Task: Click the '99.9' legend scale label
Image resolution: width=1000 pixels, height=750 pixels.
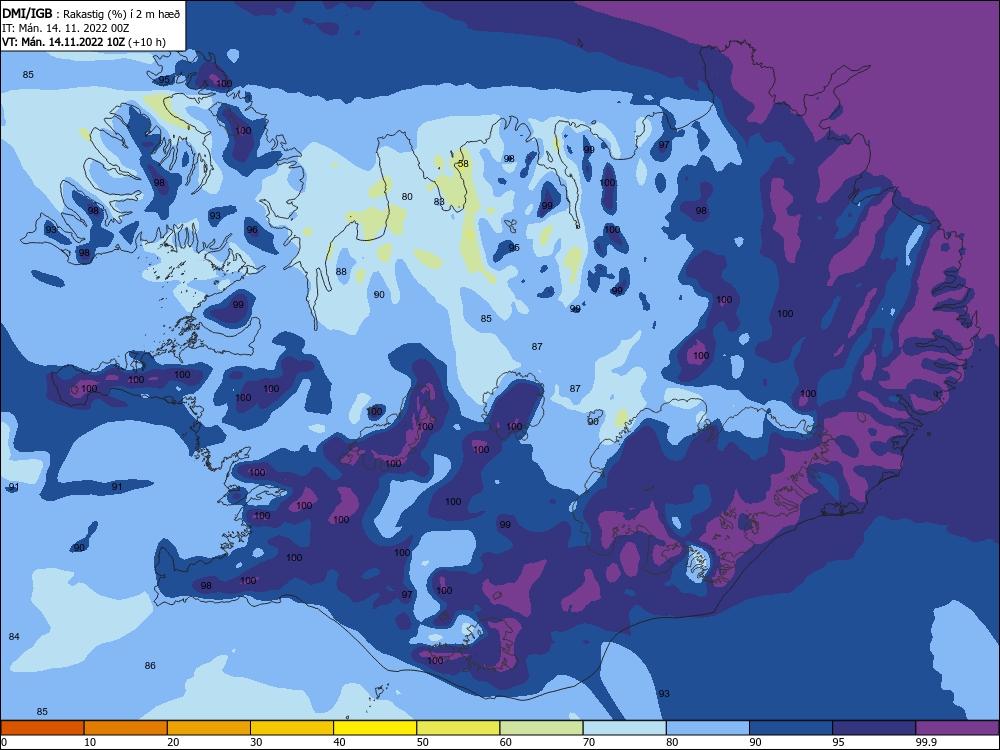Action: (x=927, y=742)
